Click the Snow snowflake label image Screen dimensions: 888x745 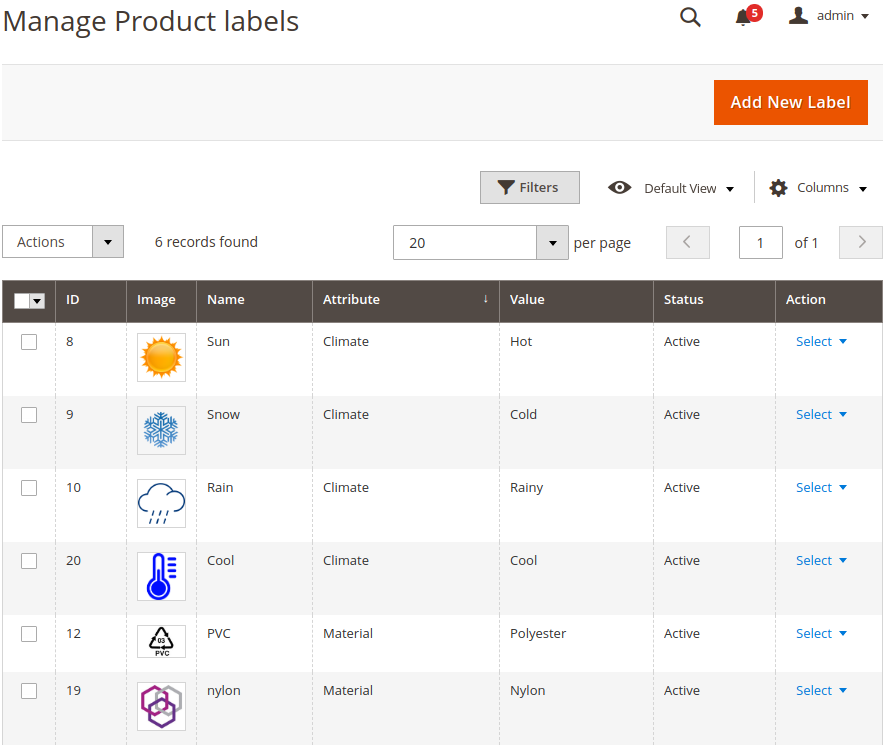pos(161,430)
